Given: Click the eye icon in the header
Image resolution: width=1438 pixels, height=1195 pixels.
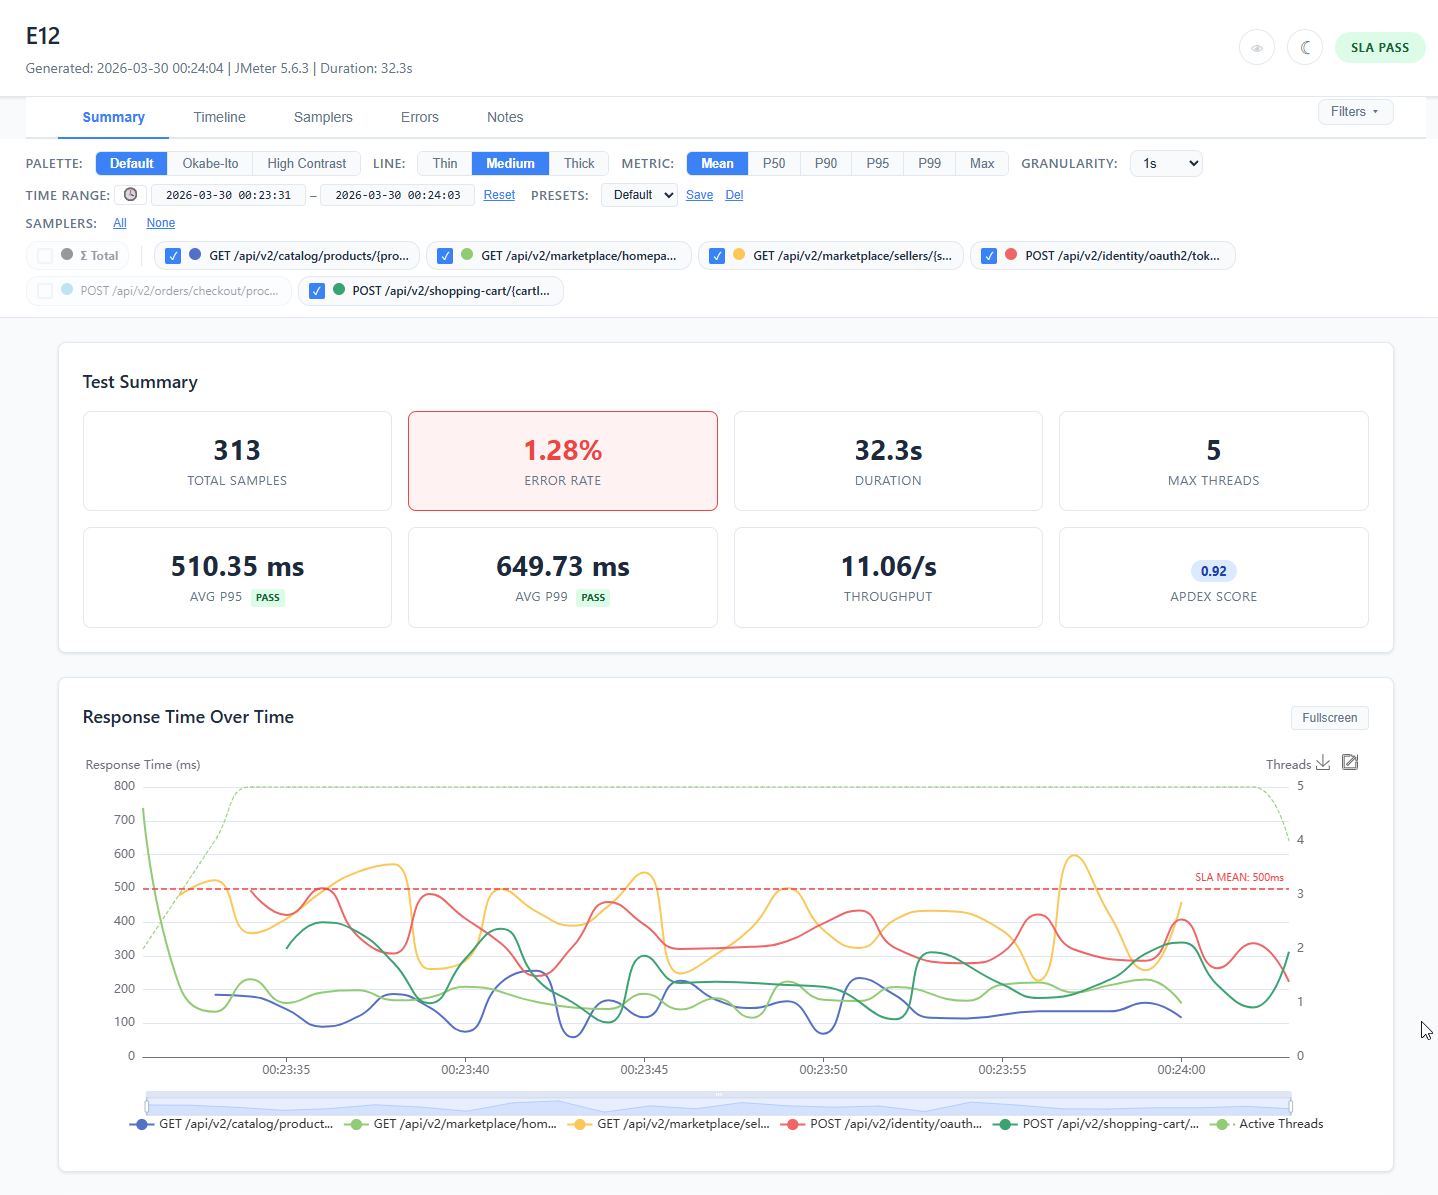Looking at the screenshot, I should click(1256, 48).
